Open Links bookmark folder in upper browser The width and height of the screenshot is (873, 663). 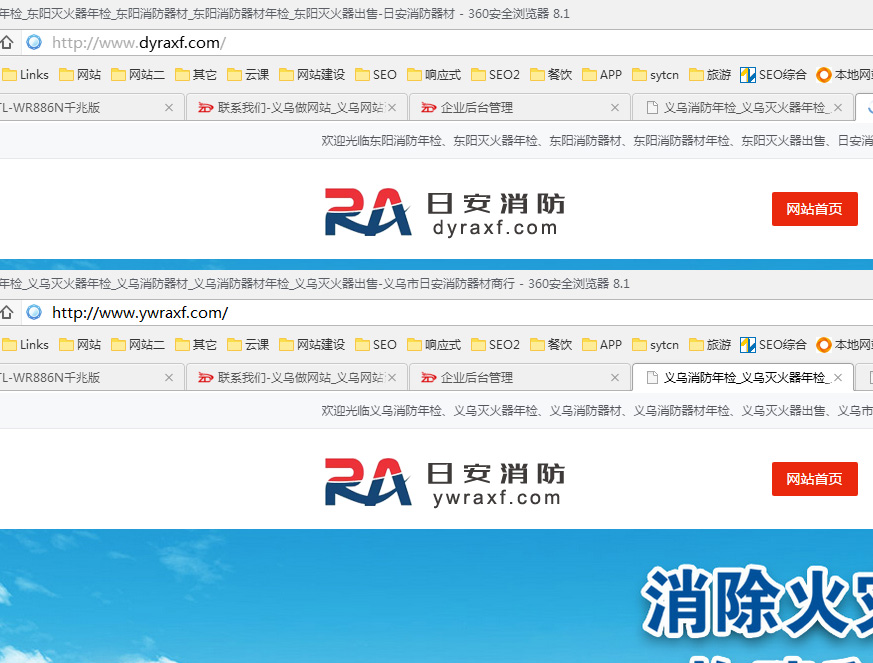26,75
